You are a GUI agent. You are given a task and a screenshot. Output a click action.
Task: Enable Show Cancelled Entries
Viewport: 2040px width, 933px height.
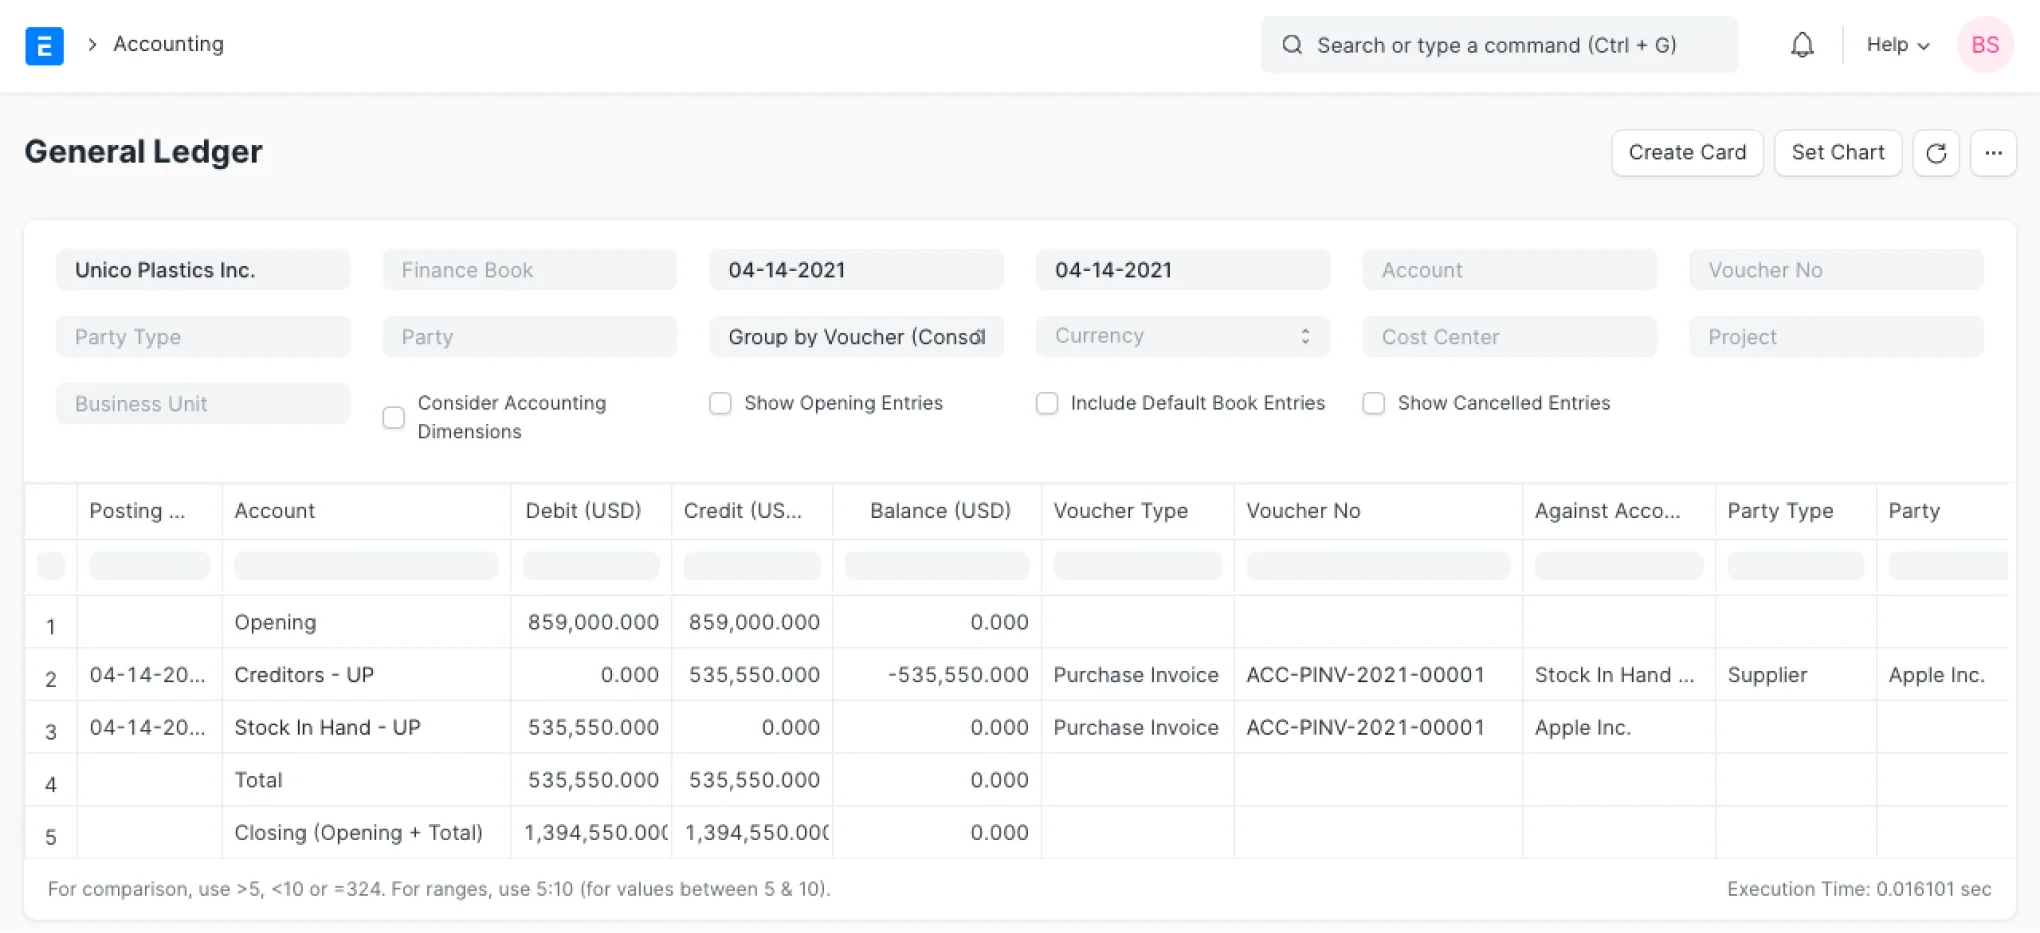click(1373, 403)
